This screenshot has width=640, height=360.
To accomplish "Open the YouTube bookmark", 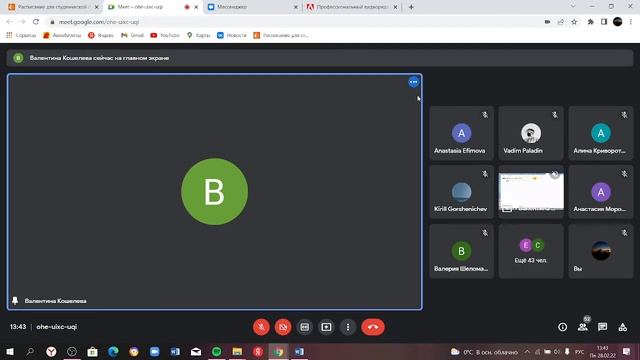I will pyautogui.click(x=165, y=36).
